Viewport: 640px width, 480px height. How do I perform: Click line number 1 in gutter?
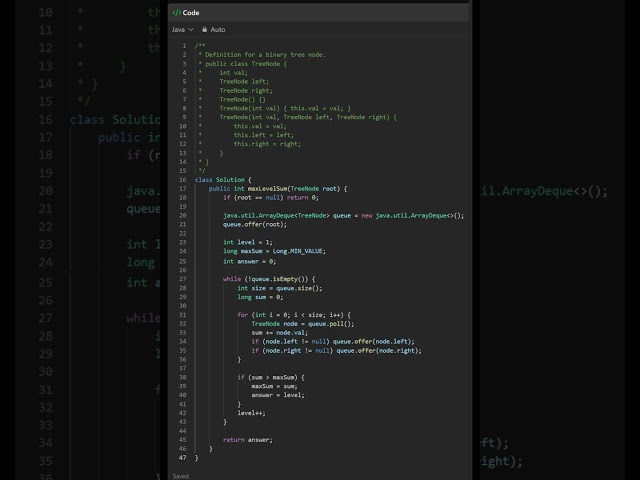pyautogui.click(x=184, y=45)
